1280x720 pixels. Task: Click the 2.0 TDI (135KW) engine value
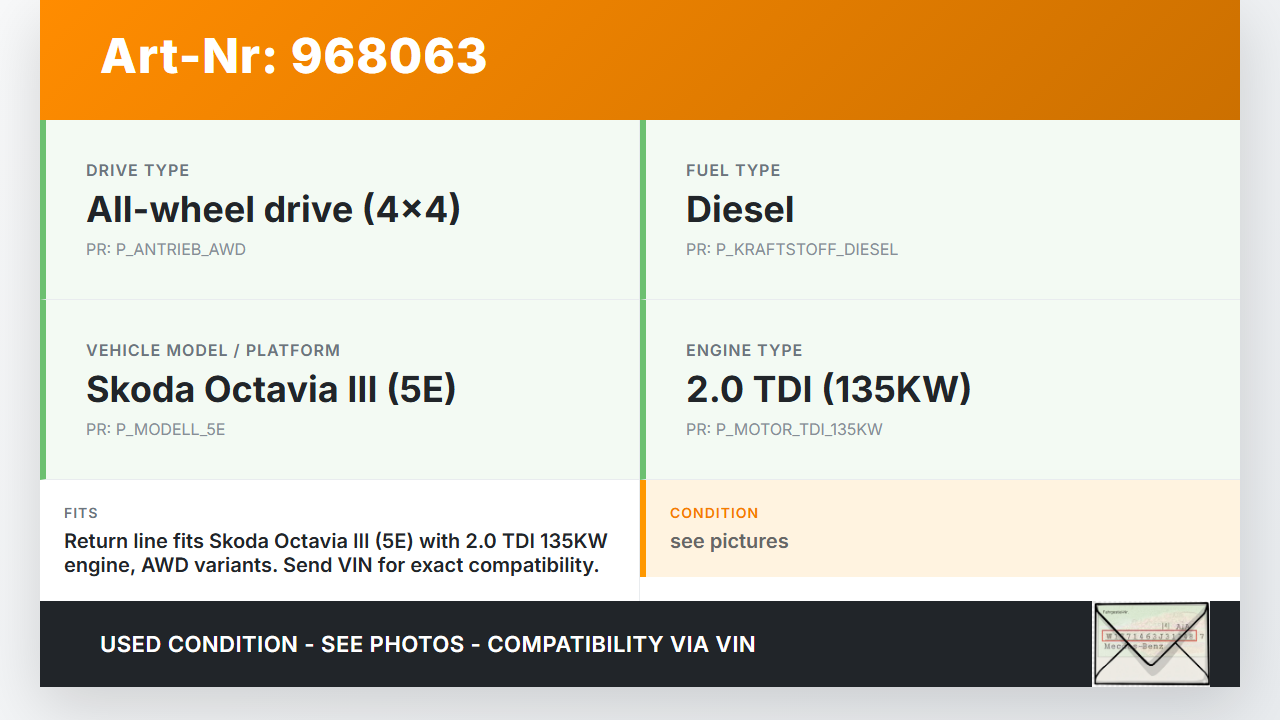(x=828, y=389)
